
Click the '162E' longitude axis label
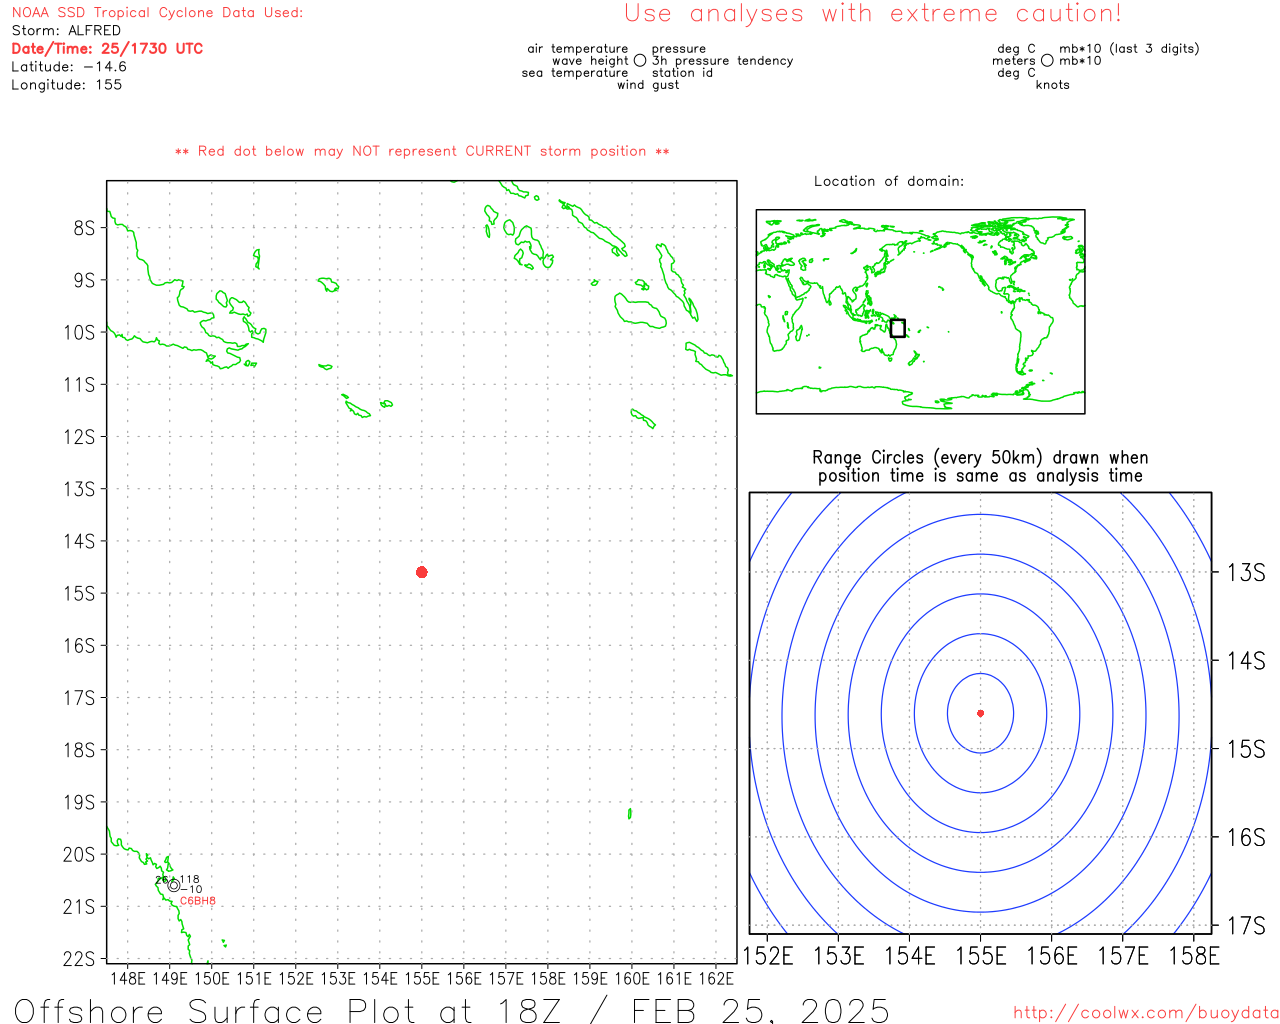(715, 979)
